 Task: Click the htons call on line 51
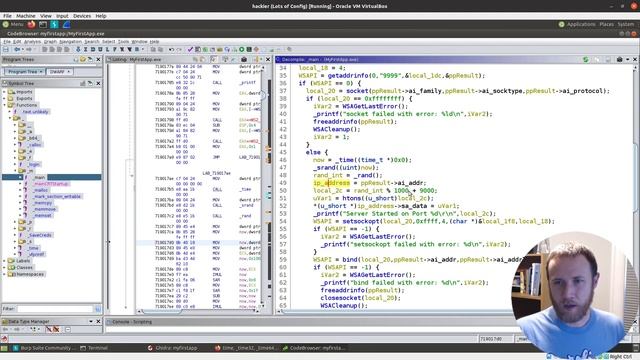click(x=352, y=198)
